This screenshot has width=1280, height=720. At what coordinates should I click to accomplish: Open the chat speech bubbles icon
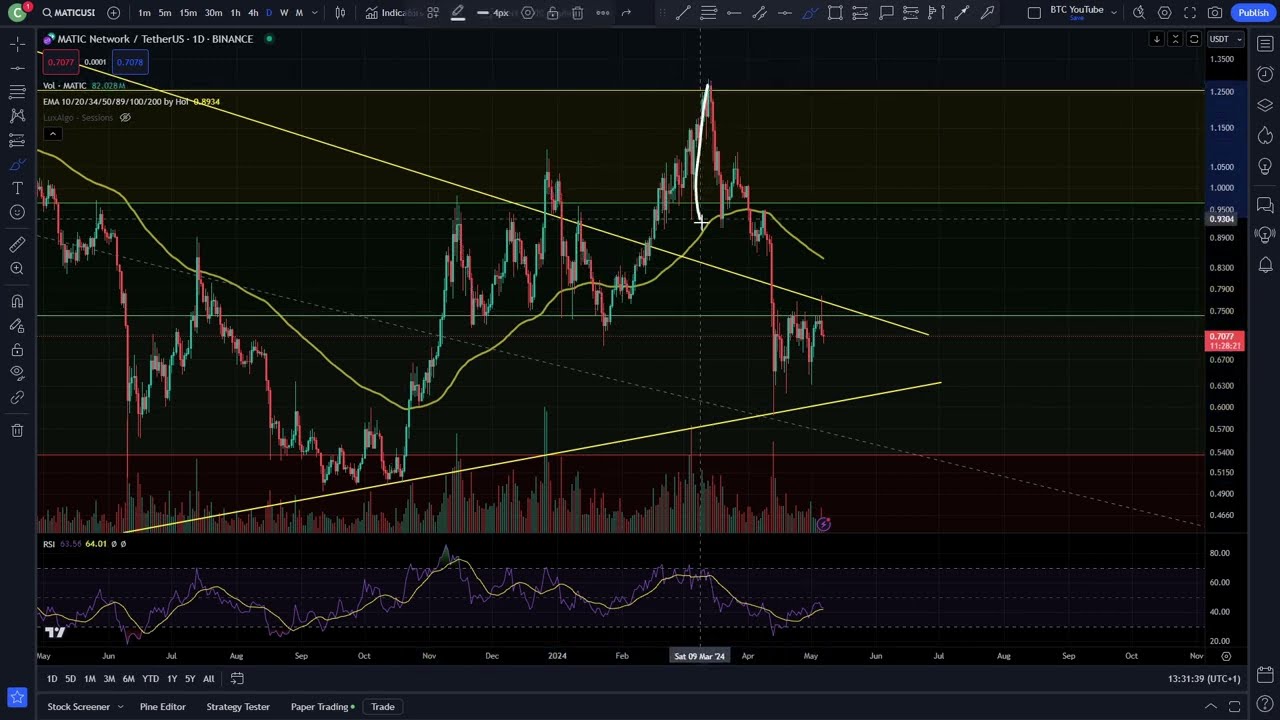pyautogui.click(x=1265, y=205)
